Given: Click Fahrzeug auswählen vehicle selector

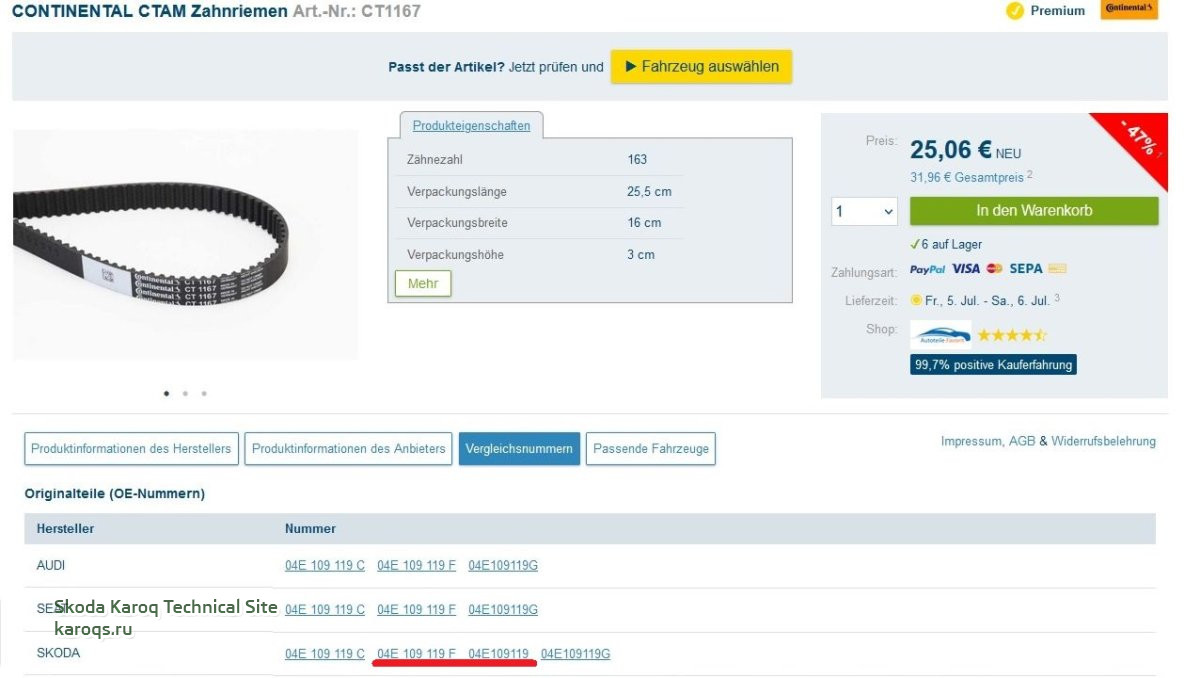Looking at the screenshot, I should click(x=701, y=67).
